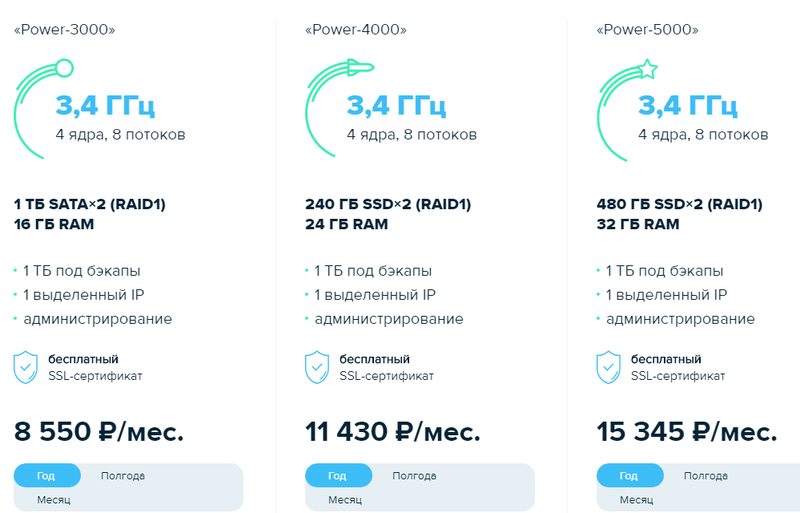Click the «Power-4000» plan title
Image resolution: width=800 pixels, height=513 pixels.
pyautogui.click(x=355, y=30)
